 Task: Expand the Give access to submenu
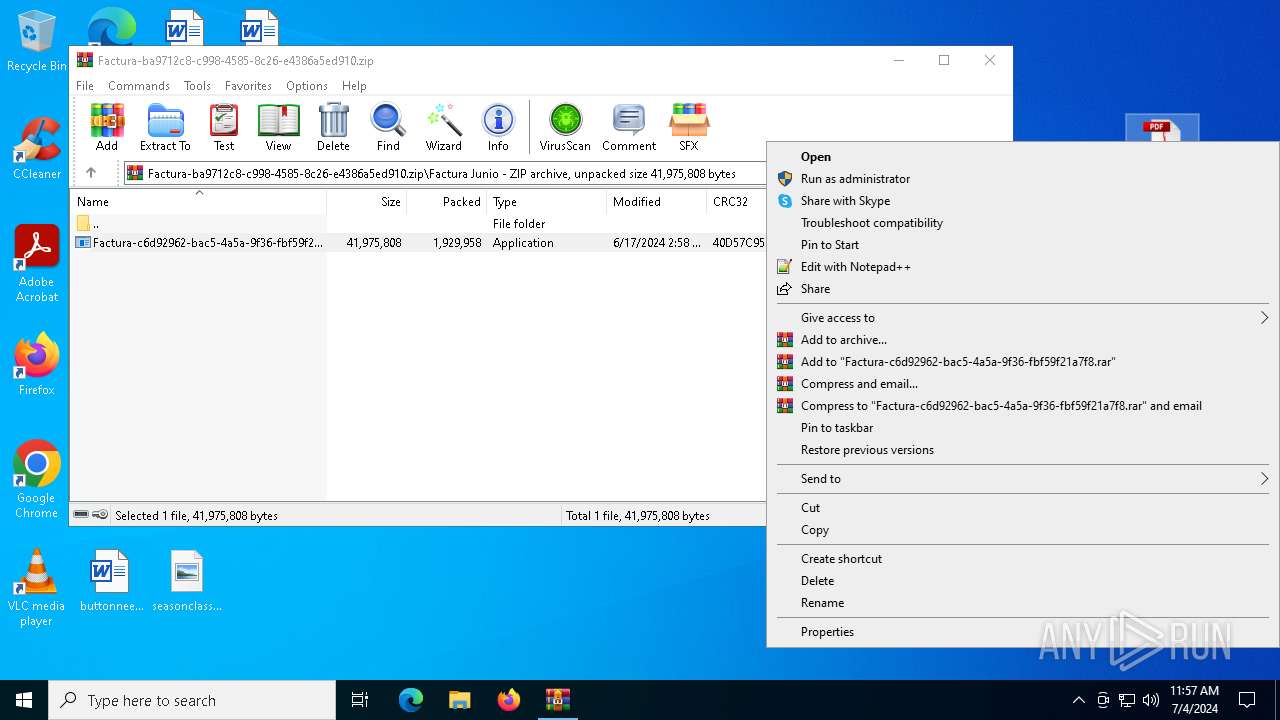pyautogui.click(x=1023, y=318)
